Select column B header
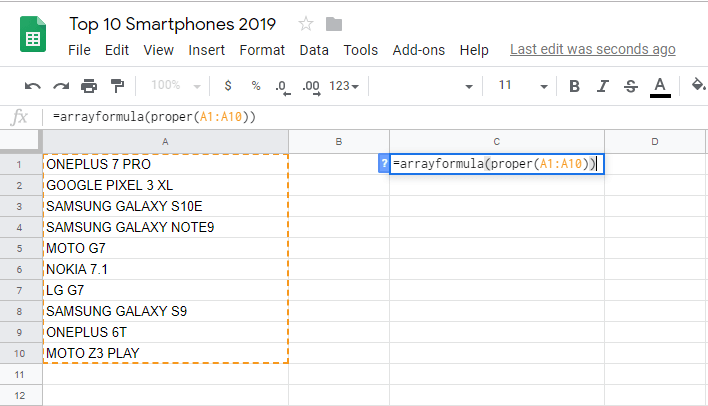708x406 pixels. [x=339, y=141]
